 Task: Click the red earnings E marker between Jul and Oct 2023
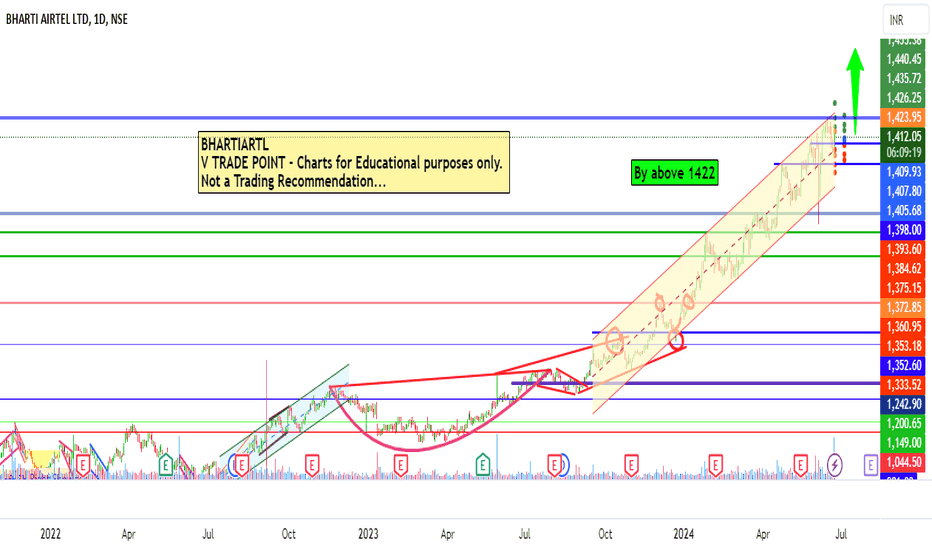tap(555, 464)
